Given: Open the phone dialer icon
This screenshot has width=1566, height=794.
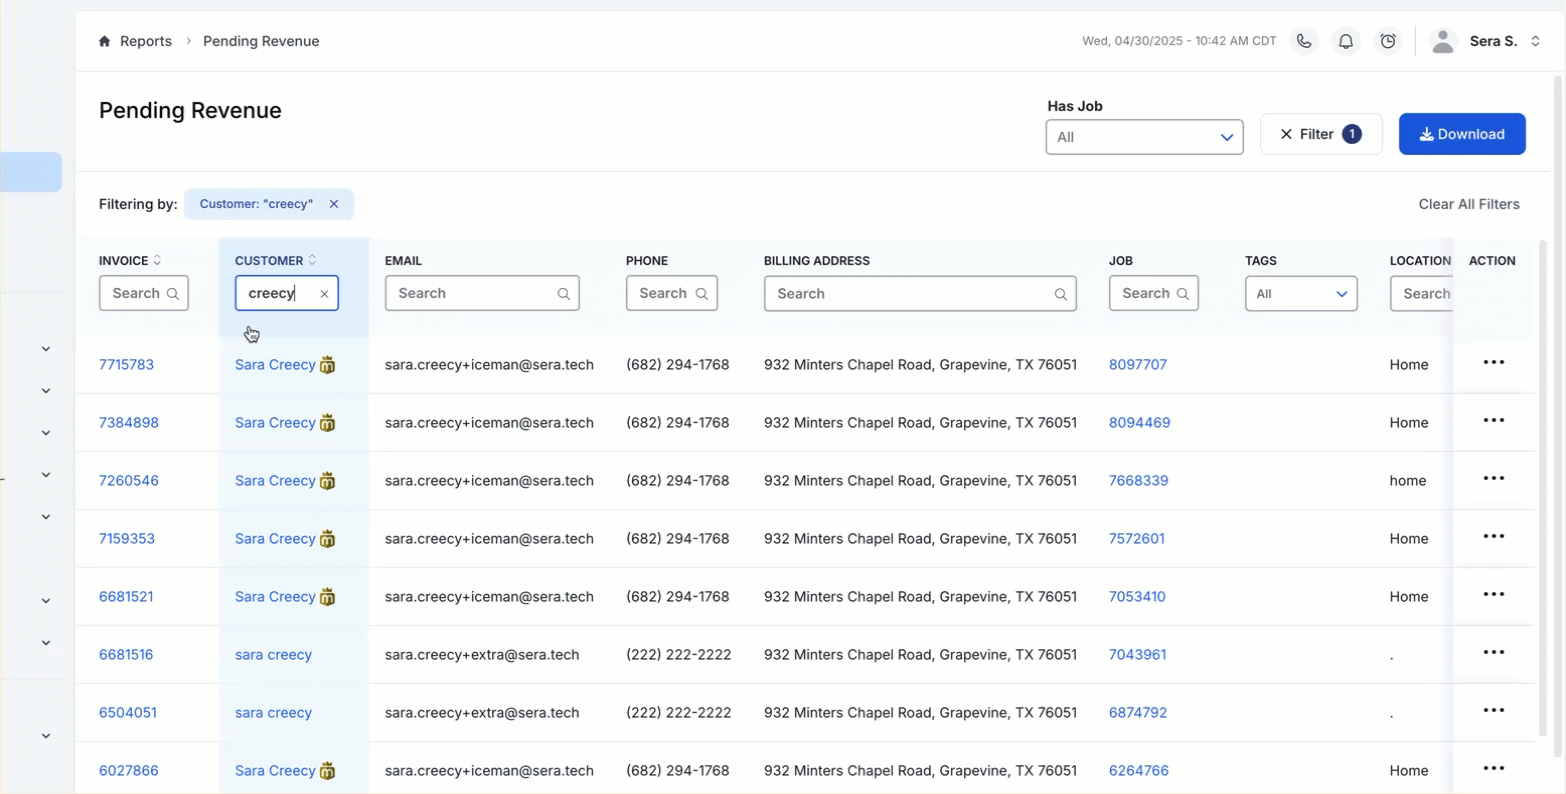Looking at the screenshot, I should (1304, 41).
